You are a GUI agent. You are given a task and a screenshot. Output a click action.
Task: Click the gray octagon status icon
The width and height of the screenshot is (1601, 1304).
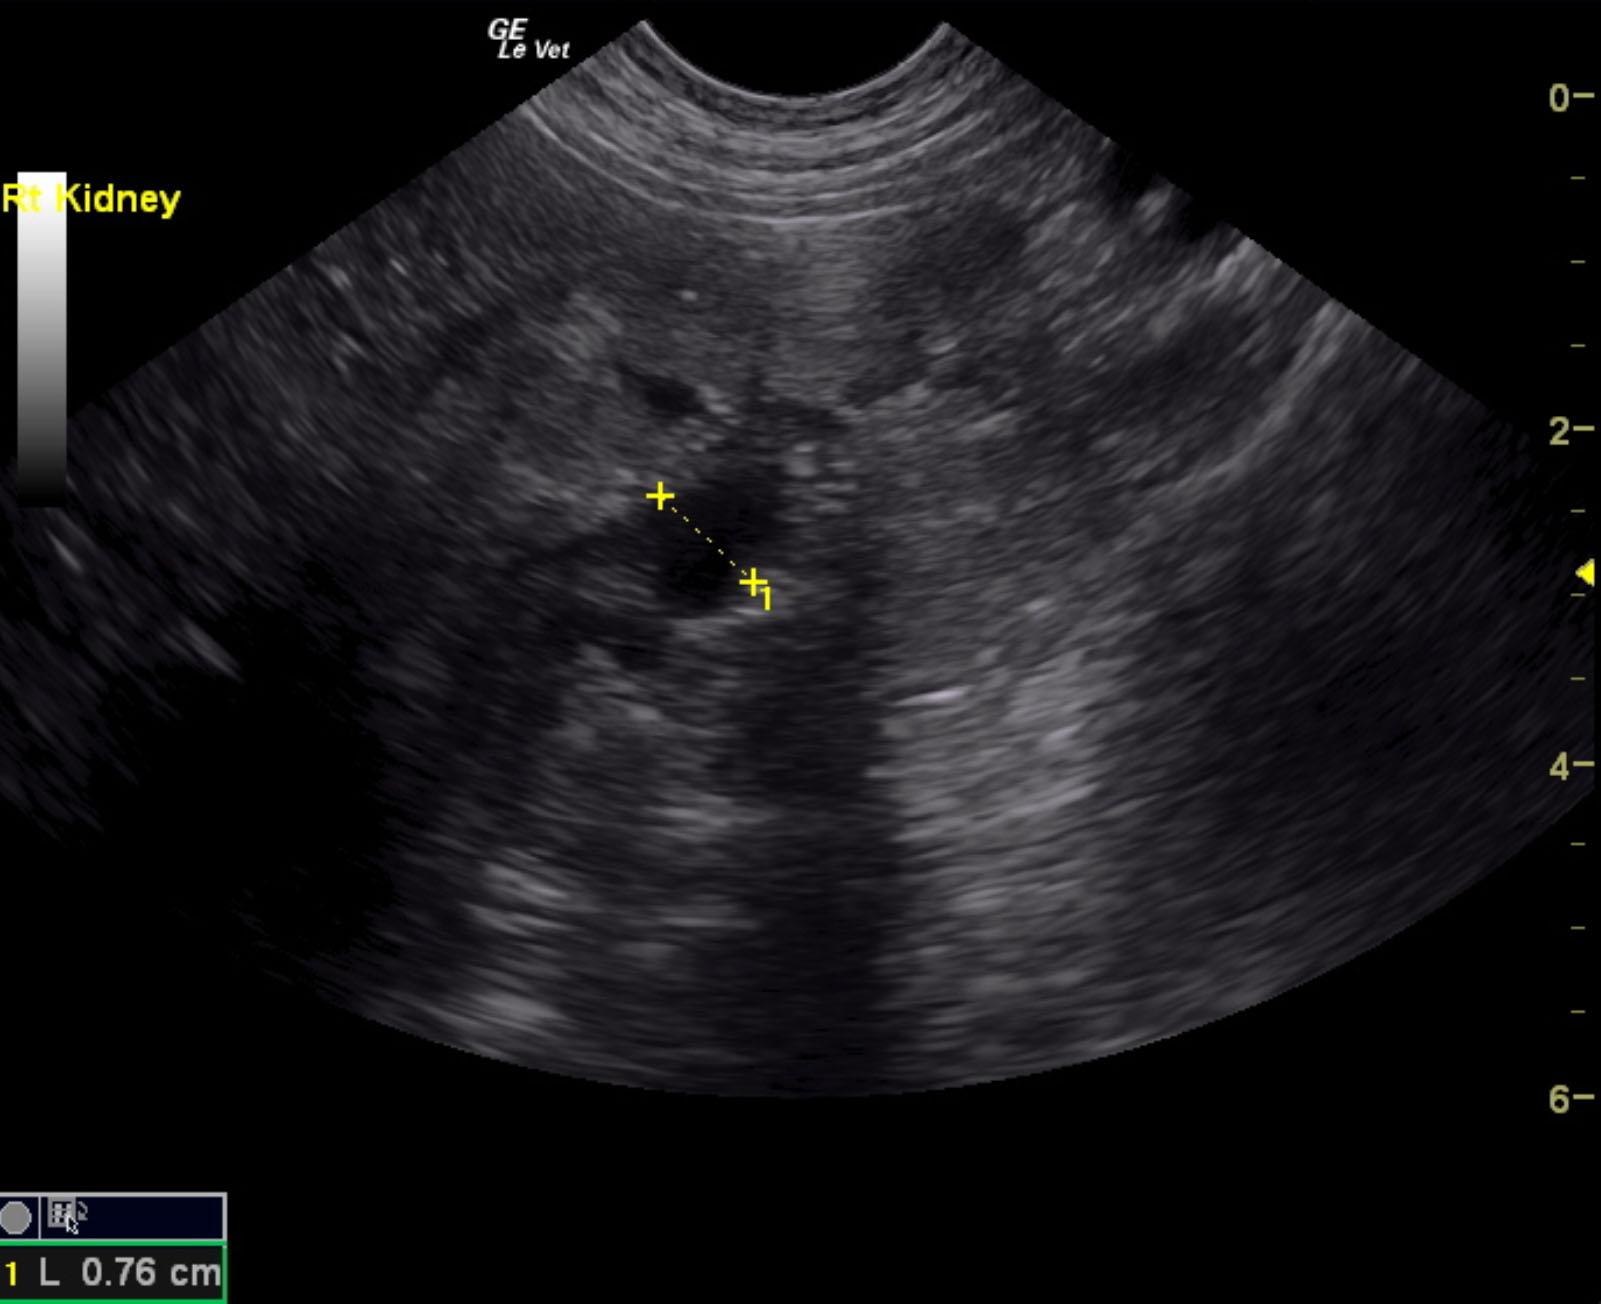(16, 1218)
